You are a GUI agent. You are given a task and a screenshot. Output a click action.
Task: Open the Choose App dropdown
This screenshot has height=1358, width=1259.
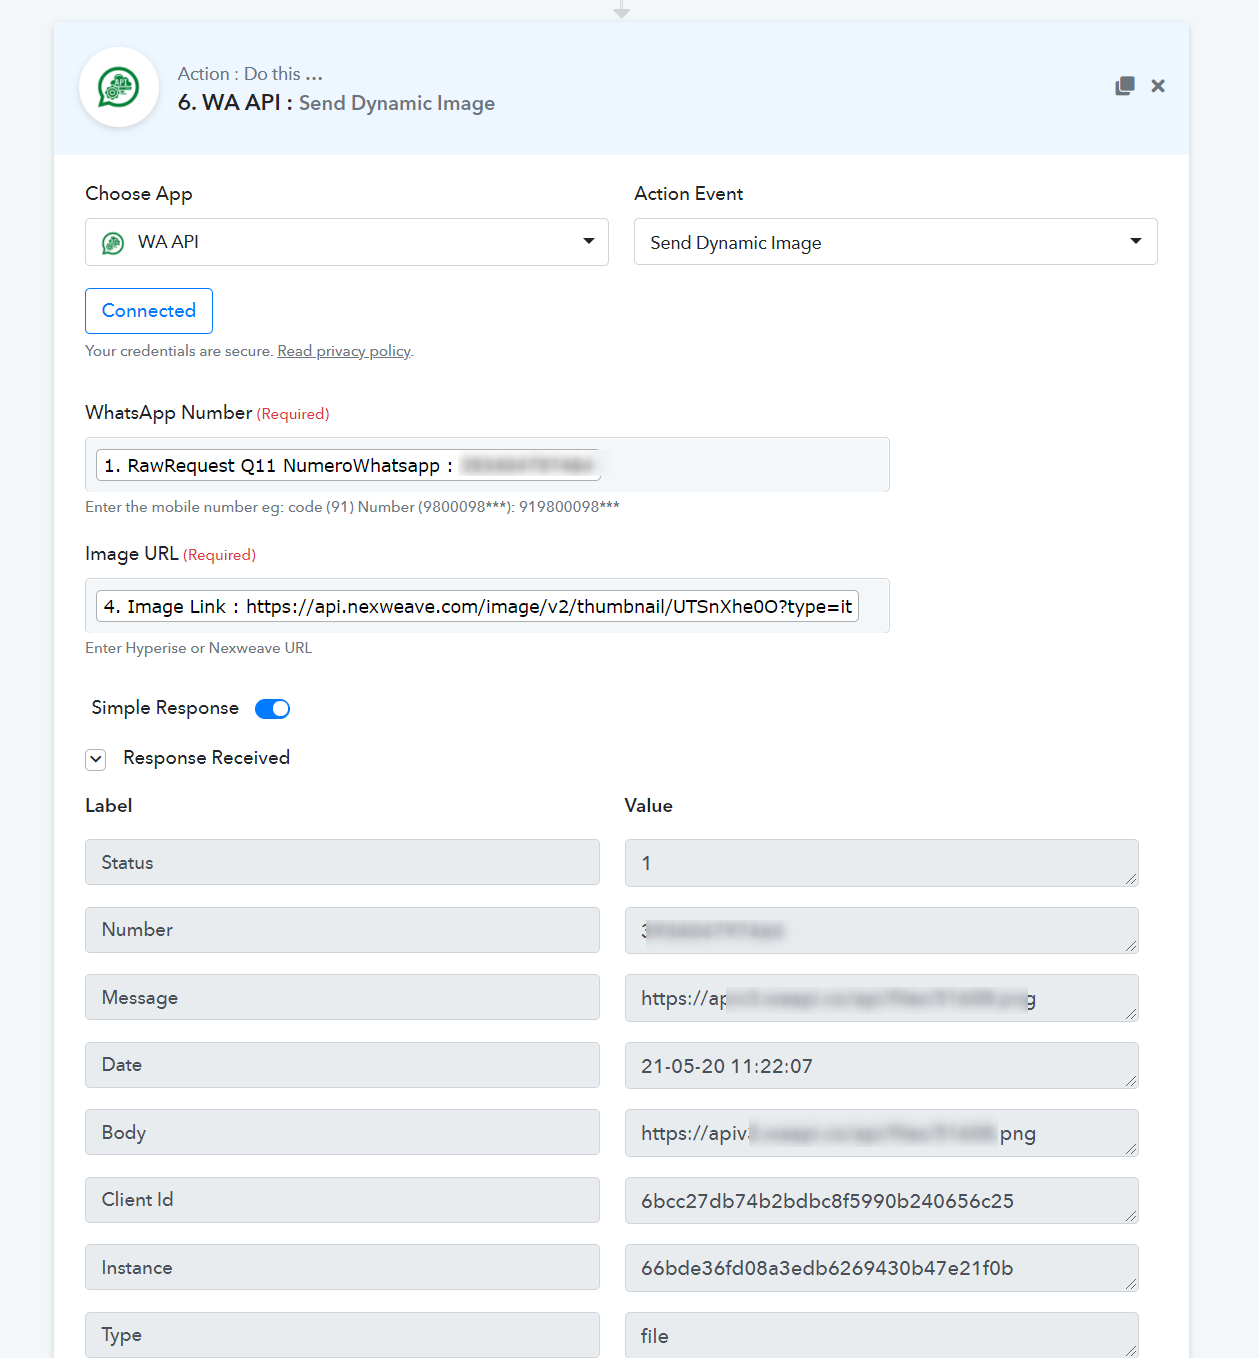(x=347, y=242)
